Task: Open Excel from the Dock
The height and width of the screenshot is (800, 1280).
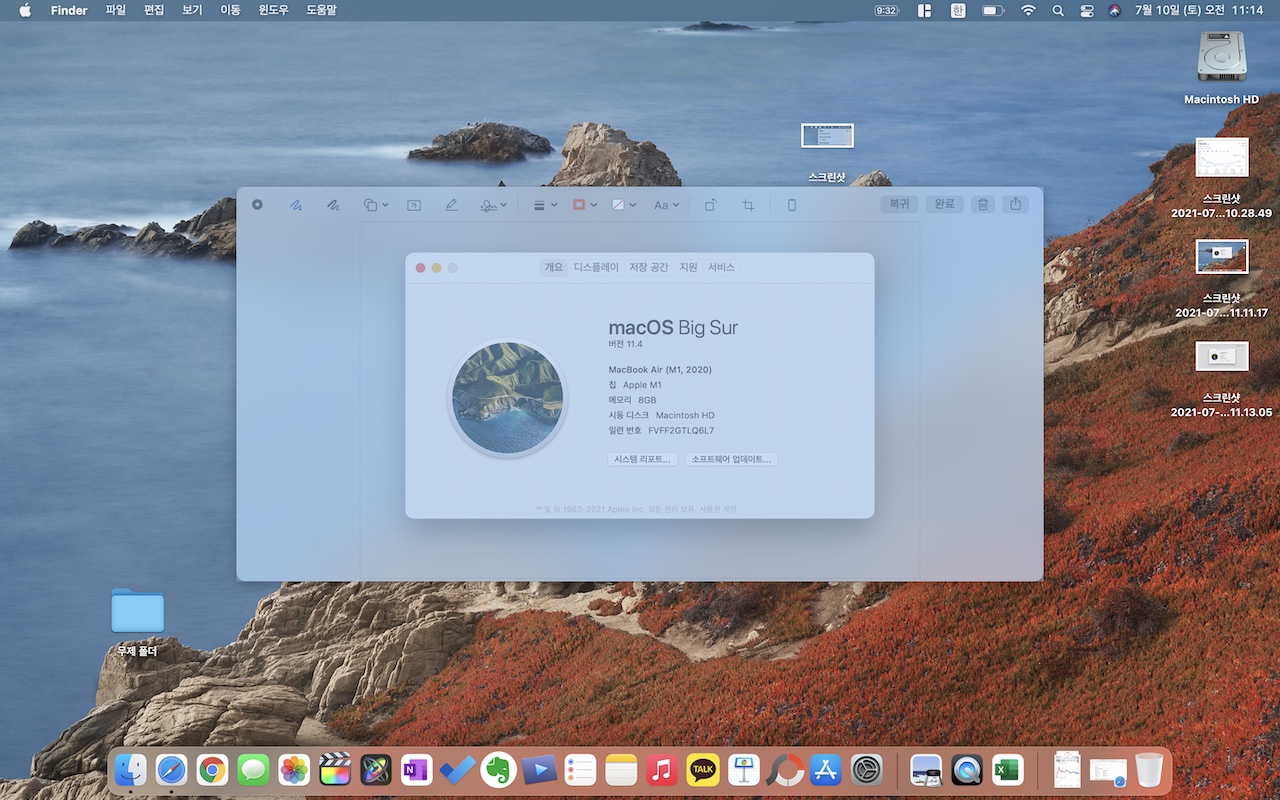Action: point(1007,770)
